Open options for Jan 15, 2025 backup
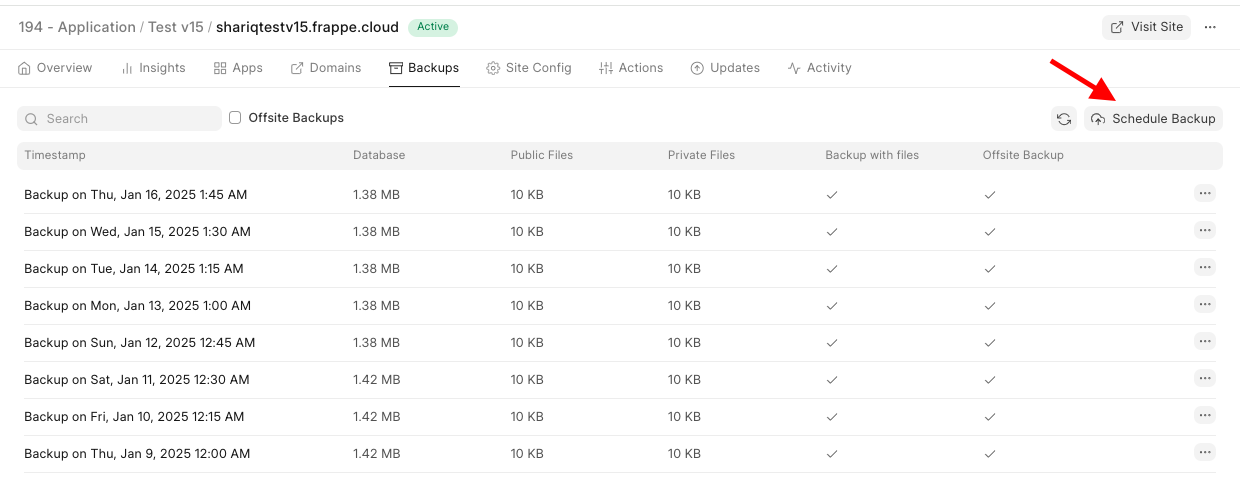Viewport: 1240px width, 479px height. tap(1204, 231)
